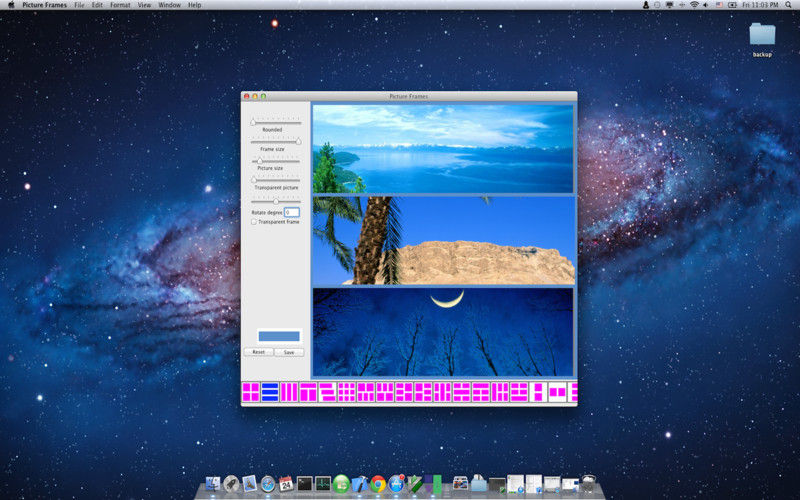Enable the Transparent frame checkbox
This screenshot has height=500, width=800.
tap(254, 222)
